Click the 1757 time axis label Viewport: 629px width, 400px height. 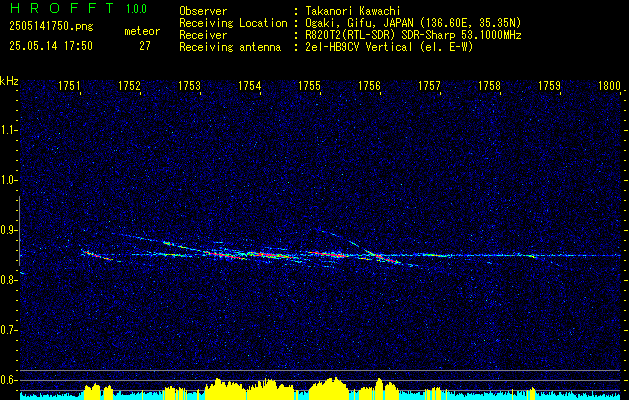tap(430, 86)
